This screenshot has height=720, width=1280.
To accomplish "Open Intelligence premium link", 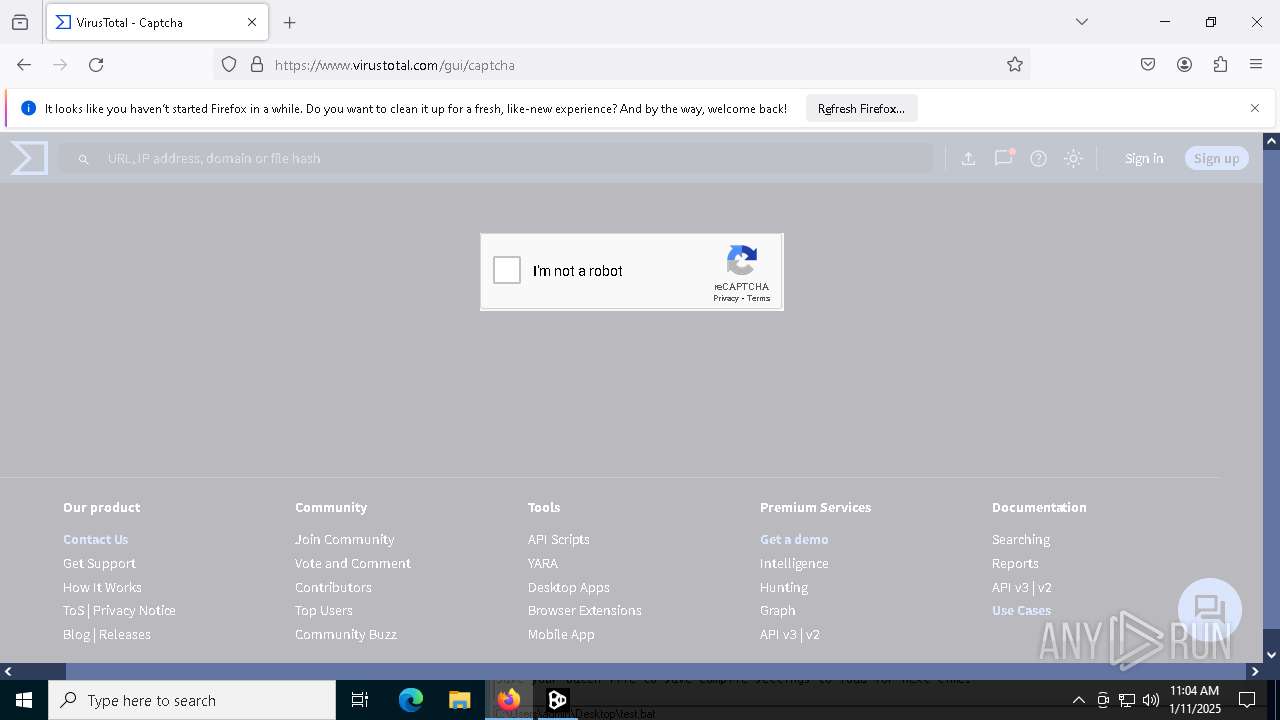I will 794,563.
